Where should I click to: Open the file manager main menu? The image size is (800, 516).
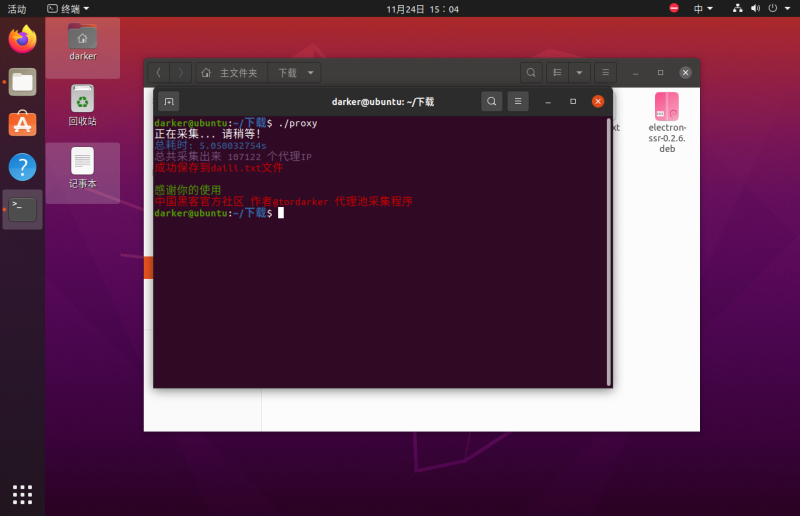(x=605, y=73)
